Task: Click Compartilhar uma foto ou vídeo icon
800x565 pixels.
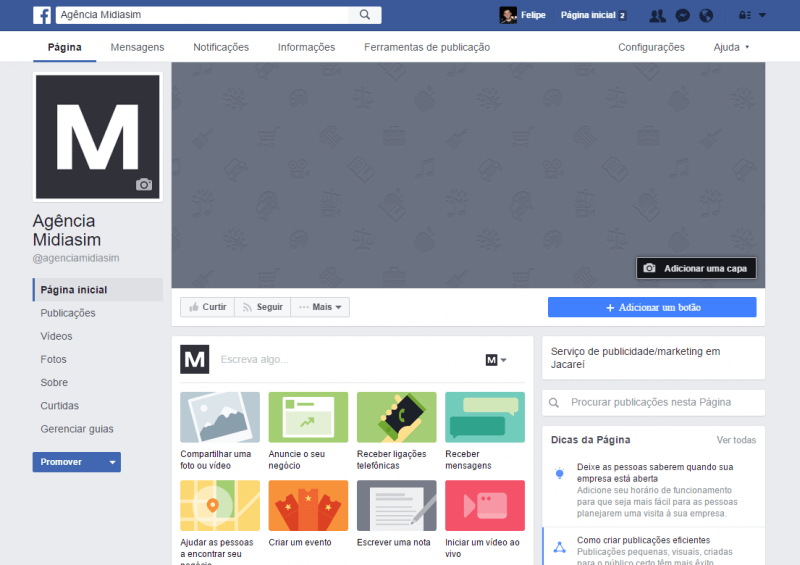Action: coord(220,417)
